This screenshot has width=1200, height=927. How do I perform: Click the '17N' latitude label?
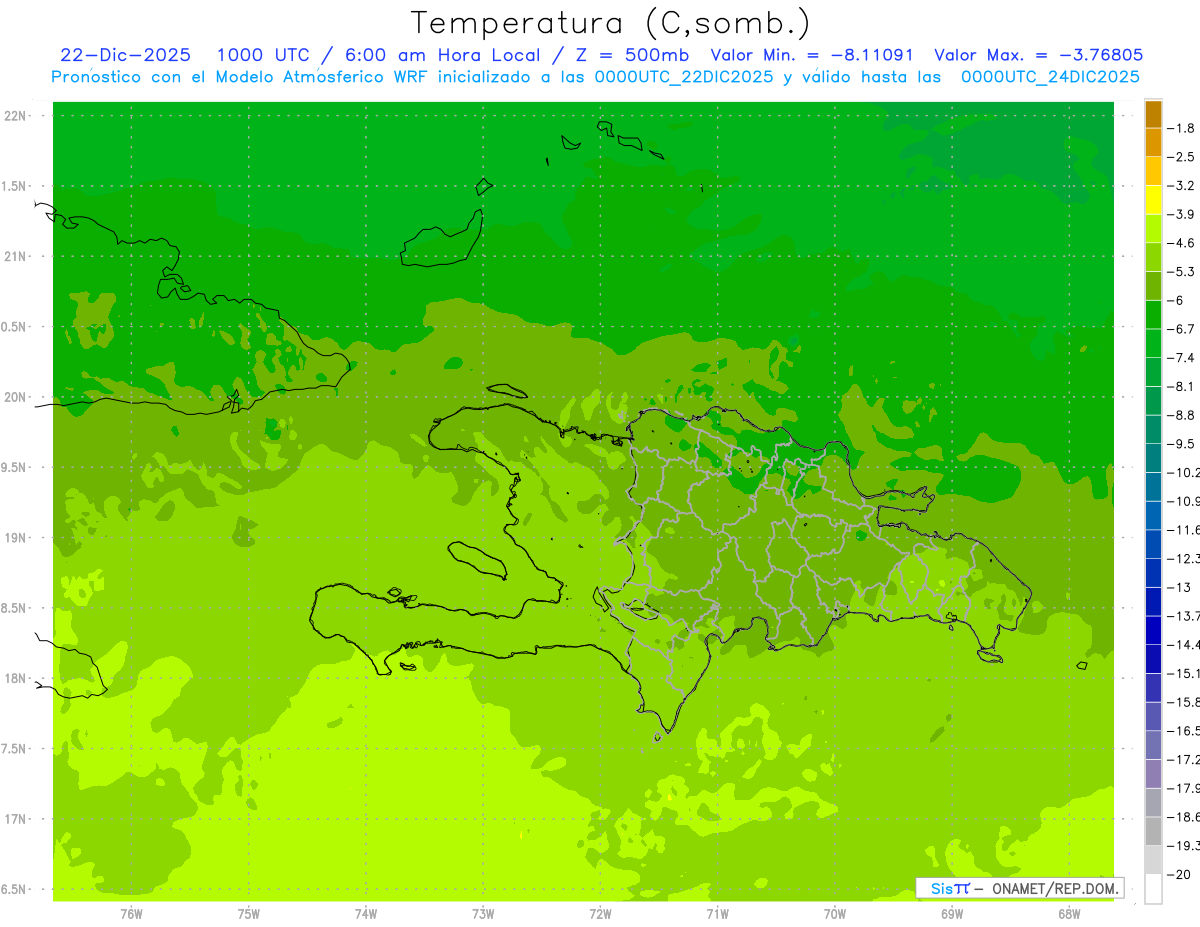tap(16, 819)
